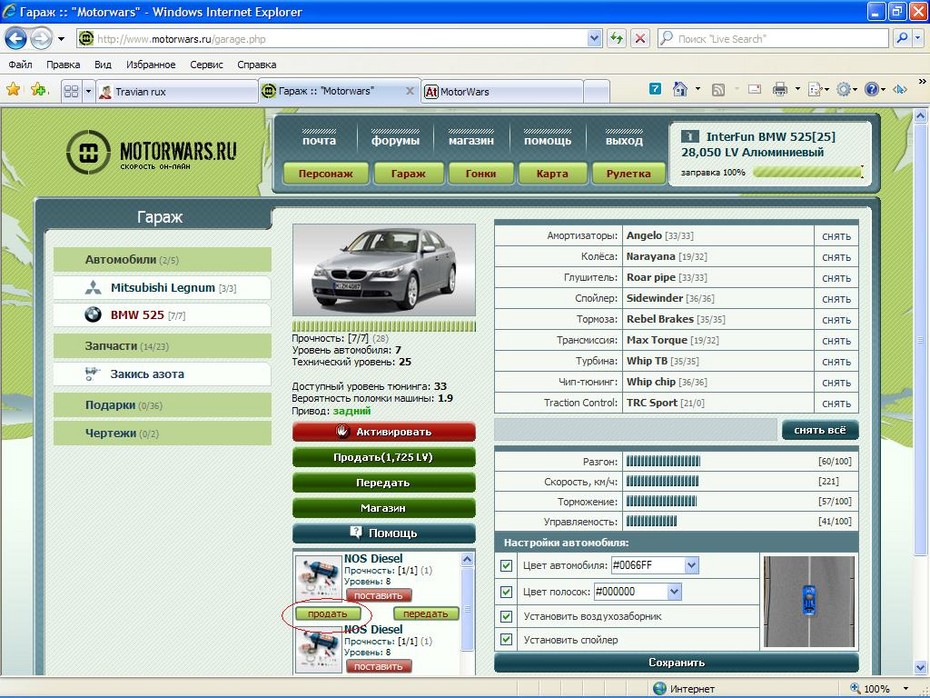The image size is (930, 698).
Task: Open the Файл menu
Action: pyautogui.click(x=20, y=65)
